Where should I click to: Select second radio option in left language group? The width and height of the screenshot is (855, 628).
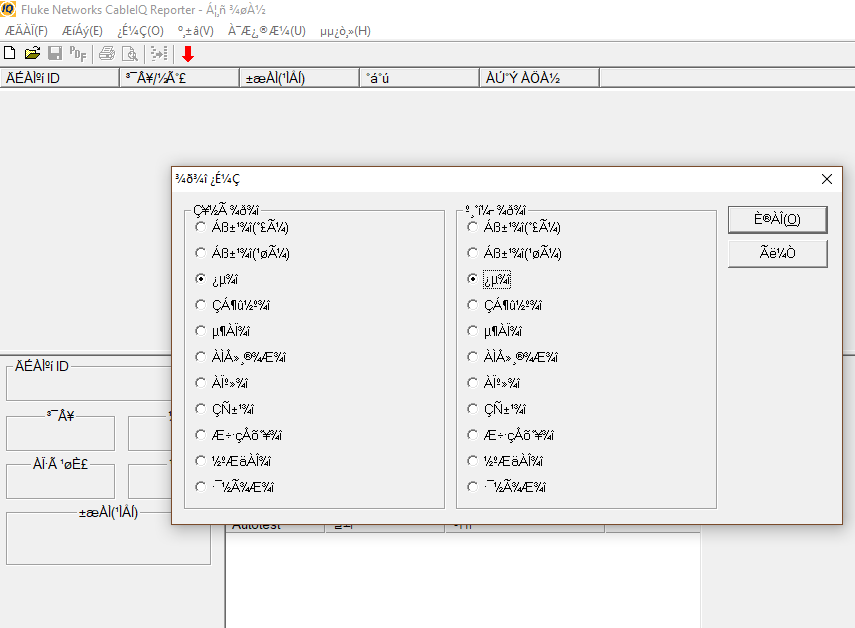pos(243,253)
